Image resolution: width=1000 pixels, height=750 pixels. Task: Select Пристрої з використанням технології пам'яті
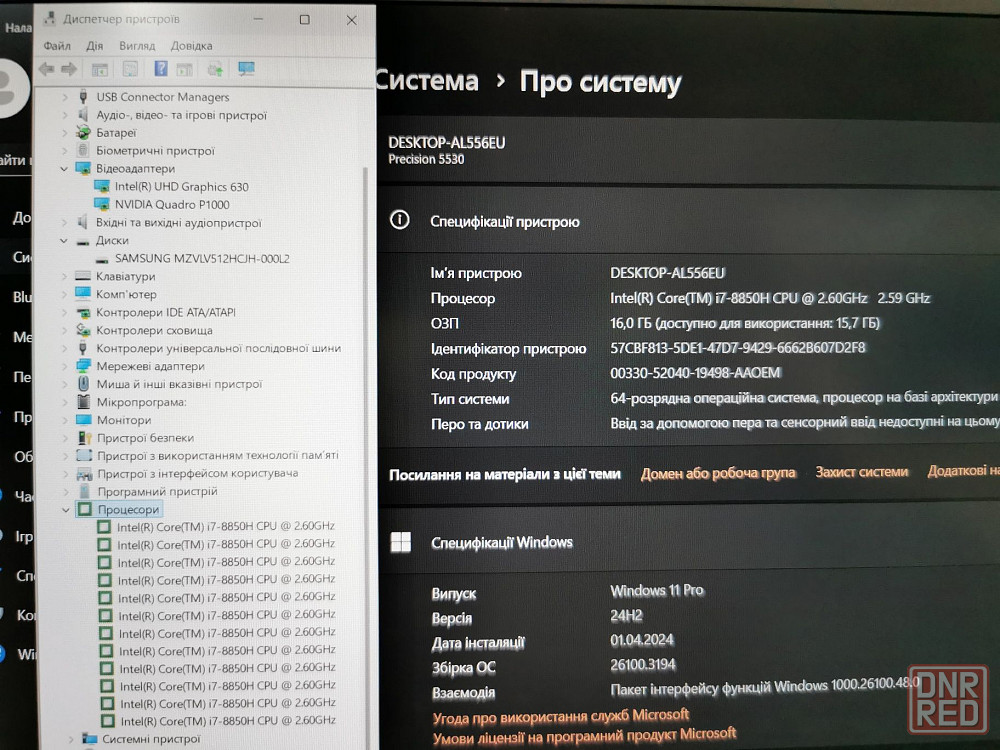(x=218, y=455)
